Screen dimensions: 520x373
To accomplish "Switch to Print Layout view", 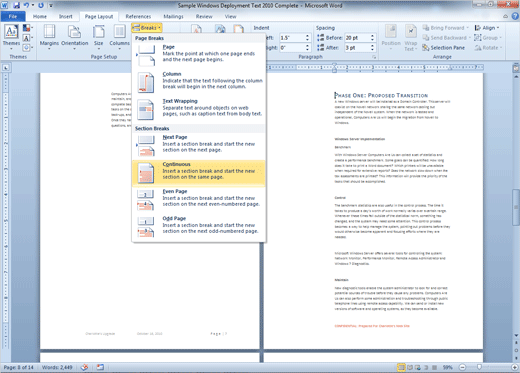I will pyautogui.click(x=401, y=367).
